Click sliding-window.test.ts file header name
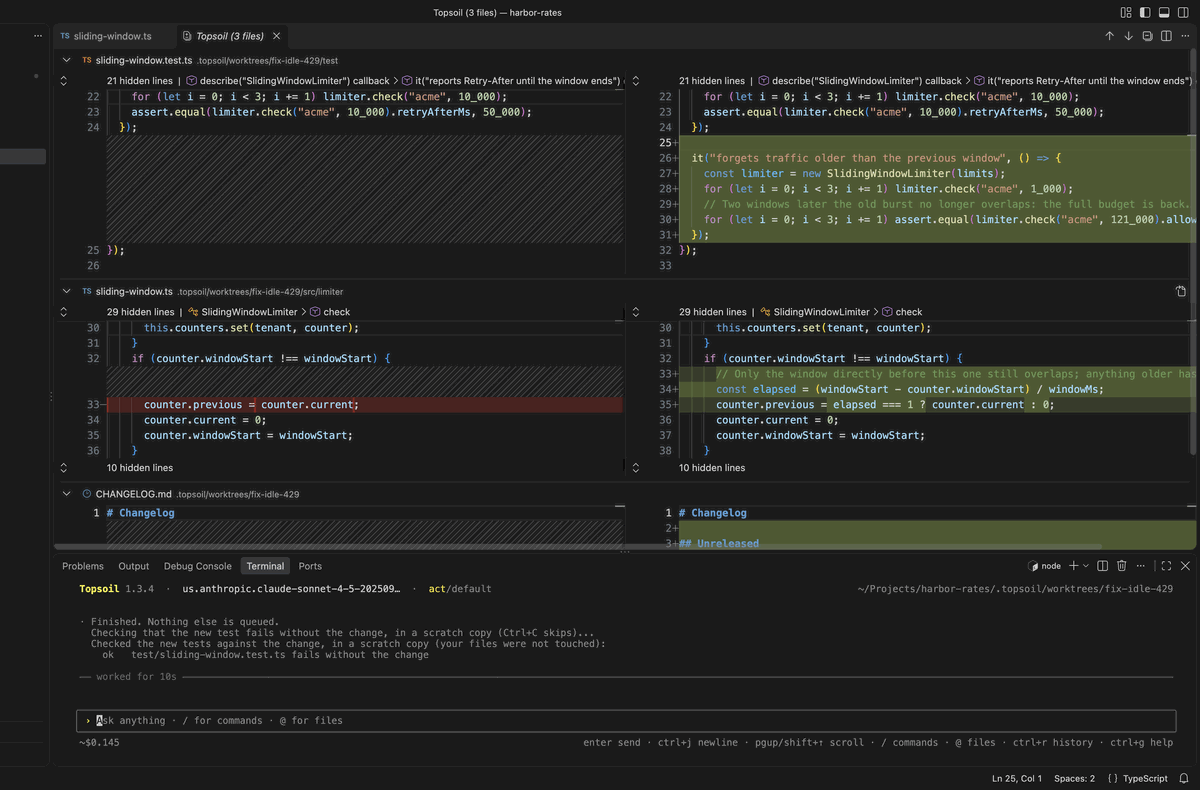This screenshot has height=790, width=1200. click(x=144, y=60)
